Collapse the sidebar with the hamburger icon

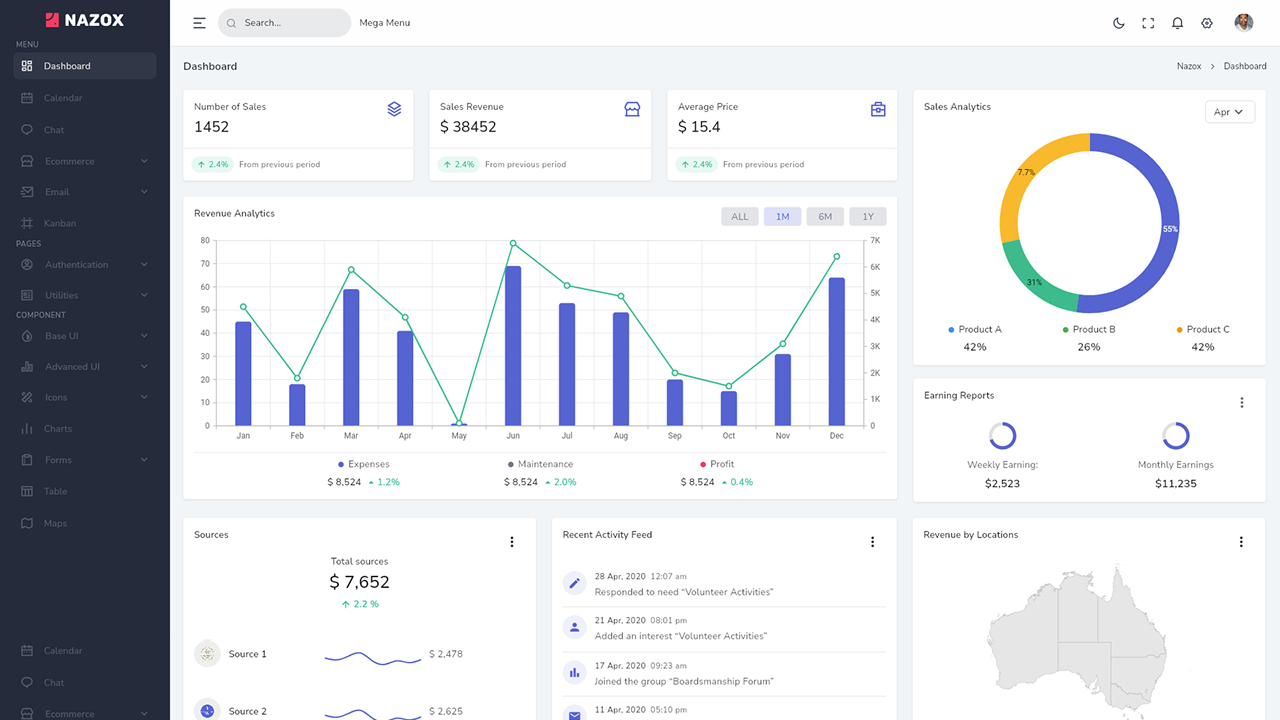pyautogui.click(x=199, y=22)
